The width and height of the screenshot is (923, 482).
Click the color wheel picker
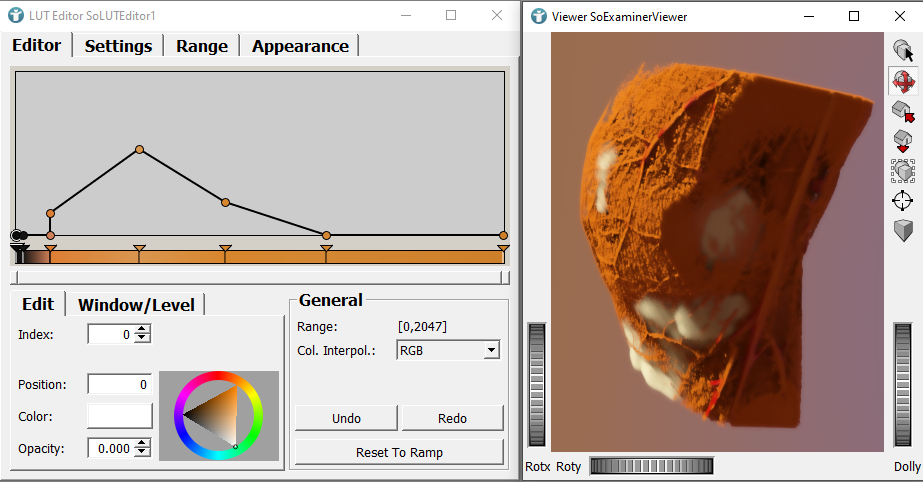click(218, 416)
